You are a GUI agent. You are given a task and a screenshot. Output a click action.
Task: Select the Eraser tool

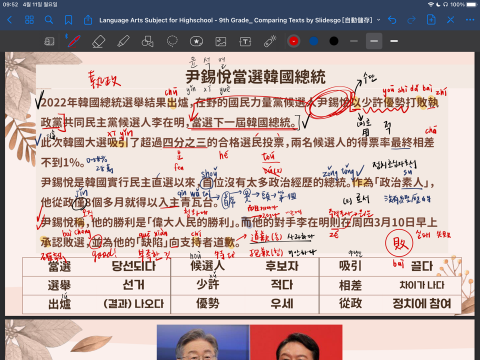point(99,41)
